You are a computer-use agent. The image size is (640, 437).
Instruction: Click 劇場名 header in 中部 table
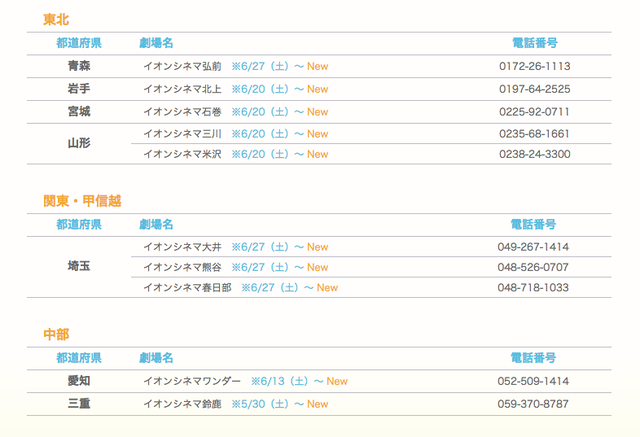(156, 358)
